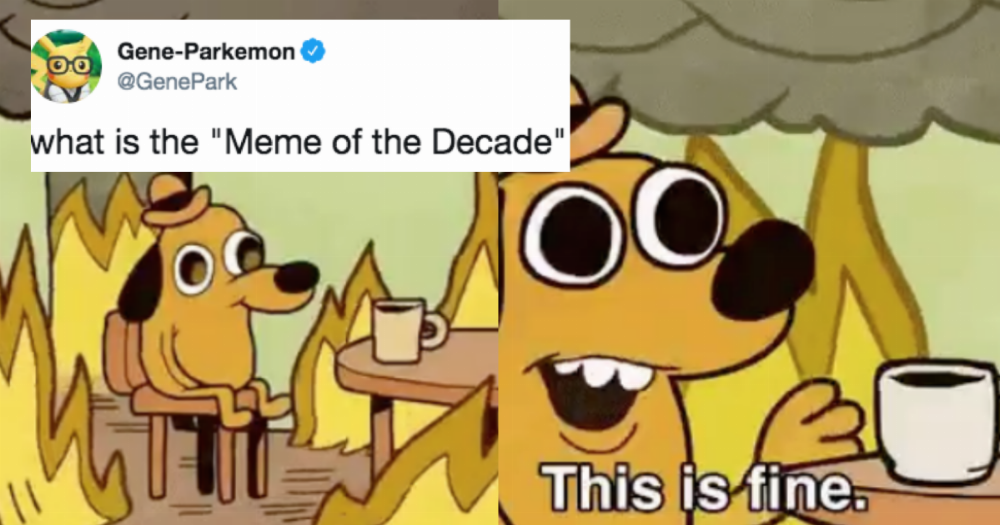Click the dog's smiling mouth with teeth
Screen dimensions: 1000x525
[602, 388]
